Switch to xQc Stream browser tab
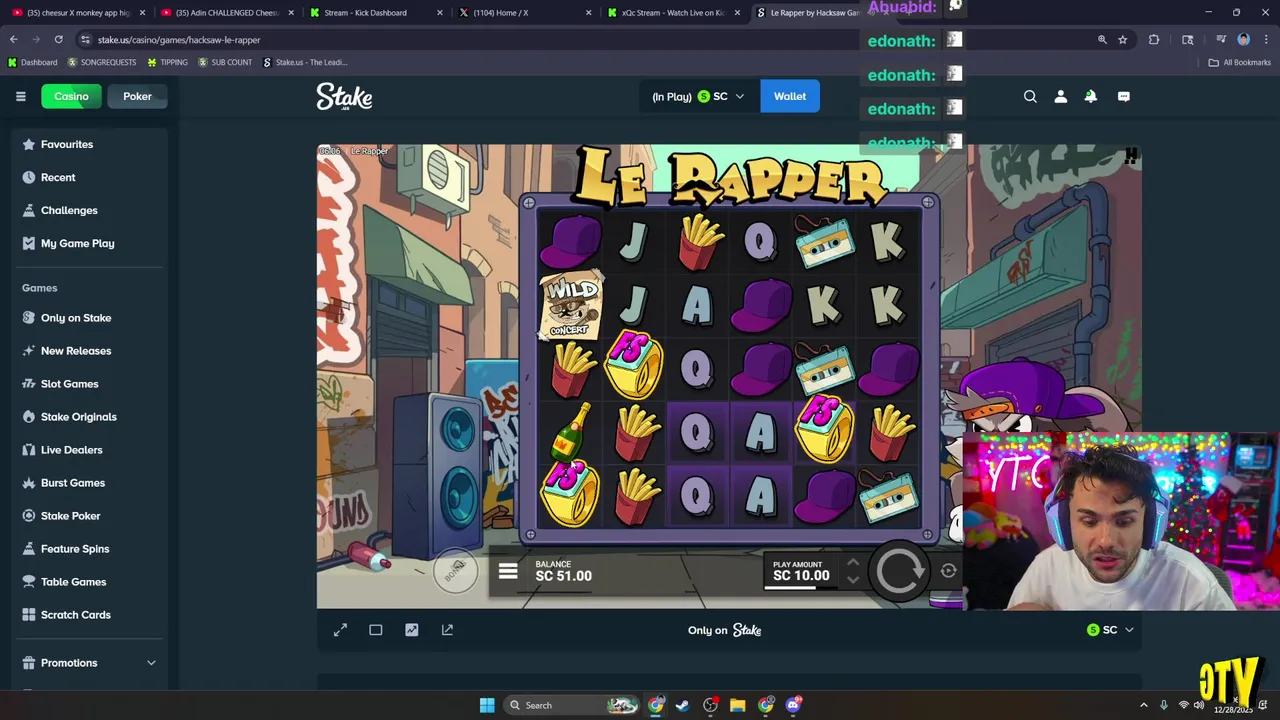Image resolution: width=1280 pixels, height=720 pixels. point(676,13)
